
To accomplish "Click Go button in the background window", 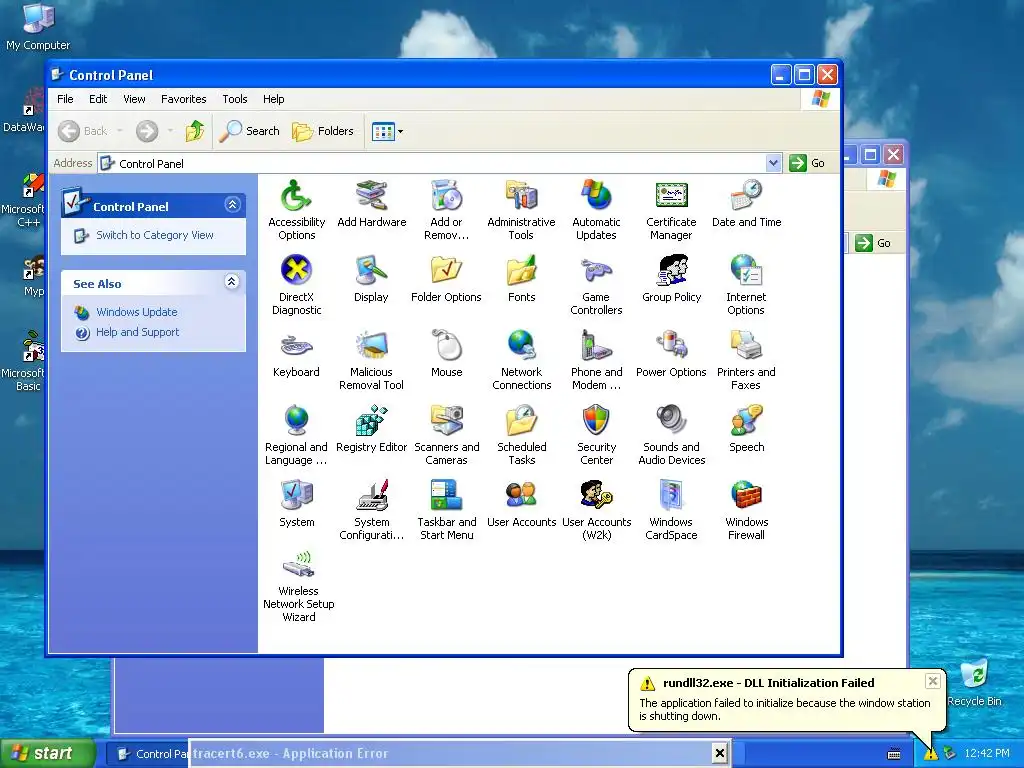I will [873, 243].
